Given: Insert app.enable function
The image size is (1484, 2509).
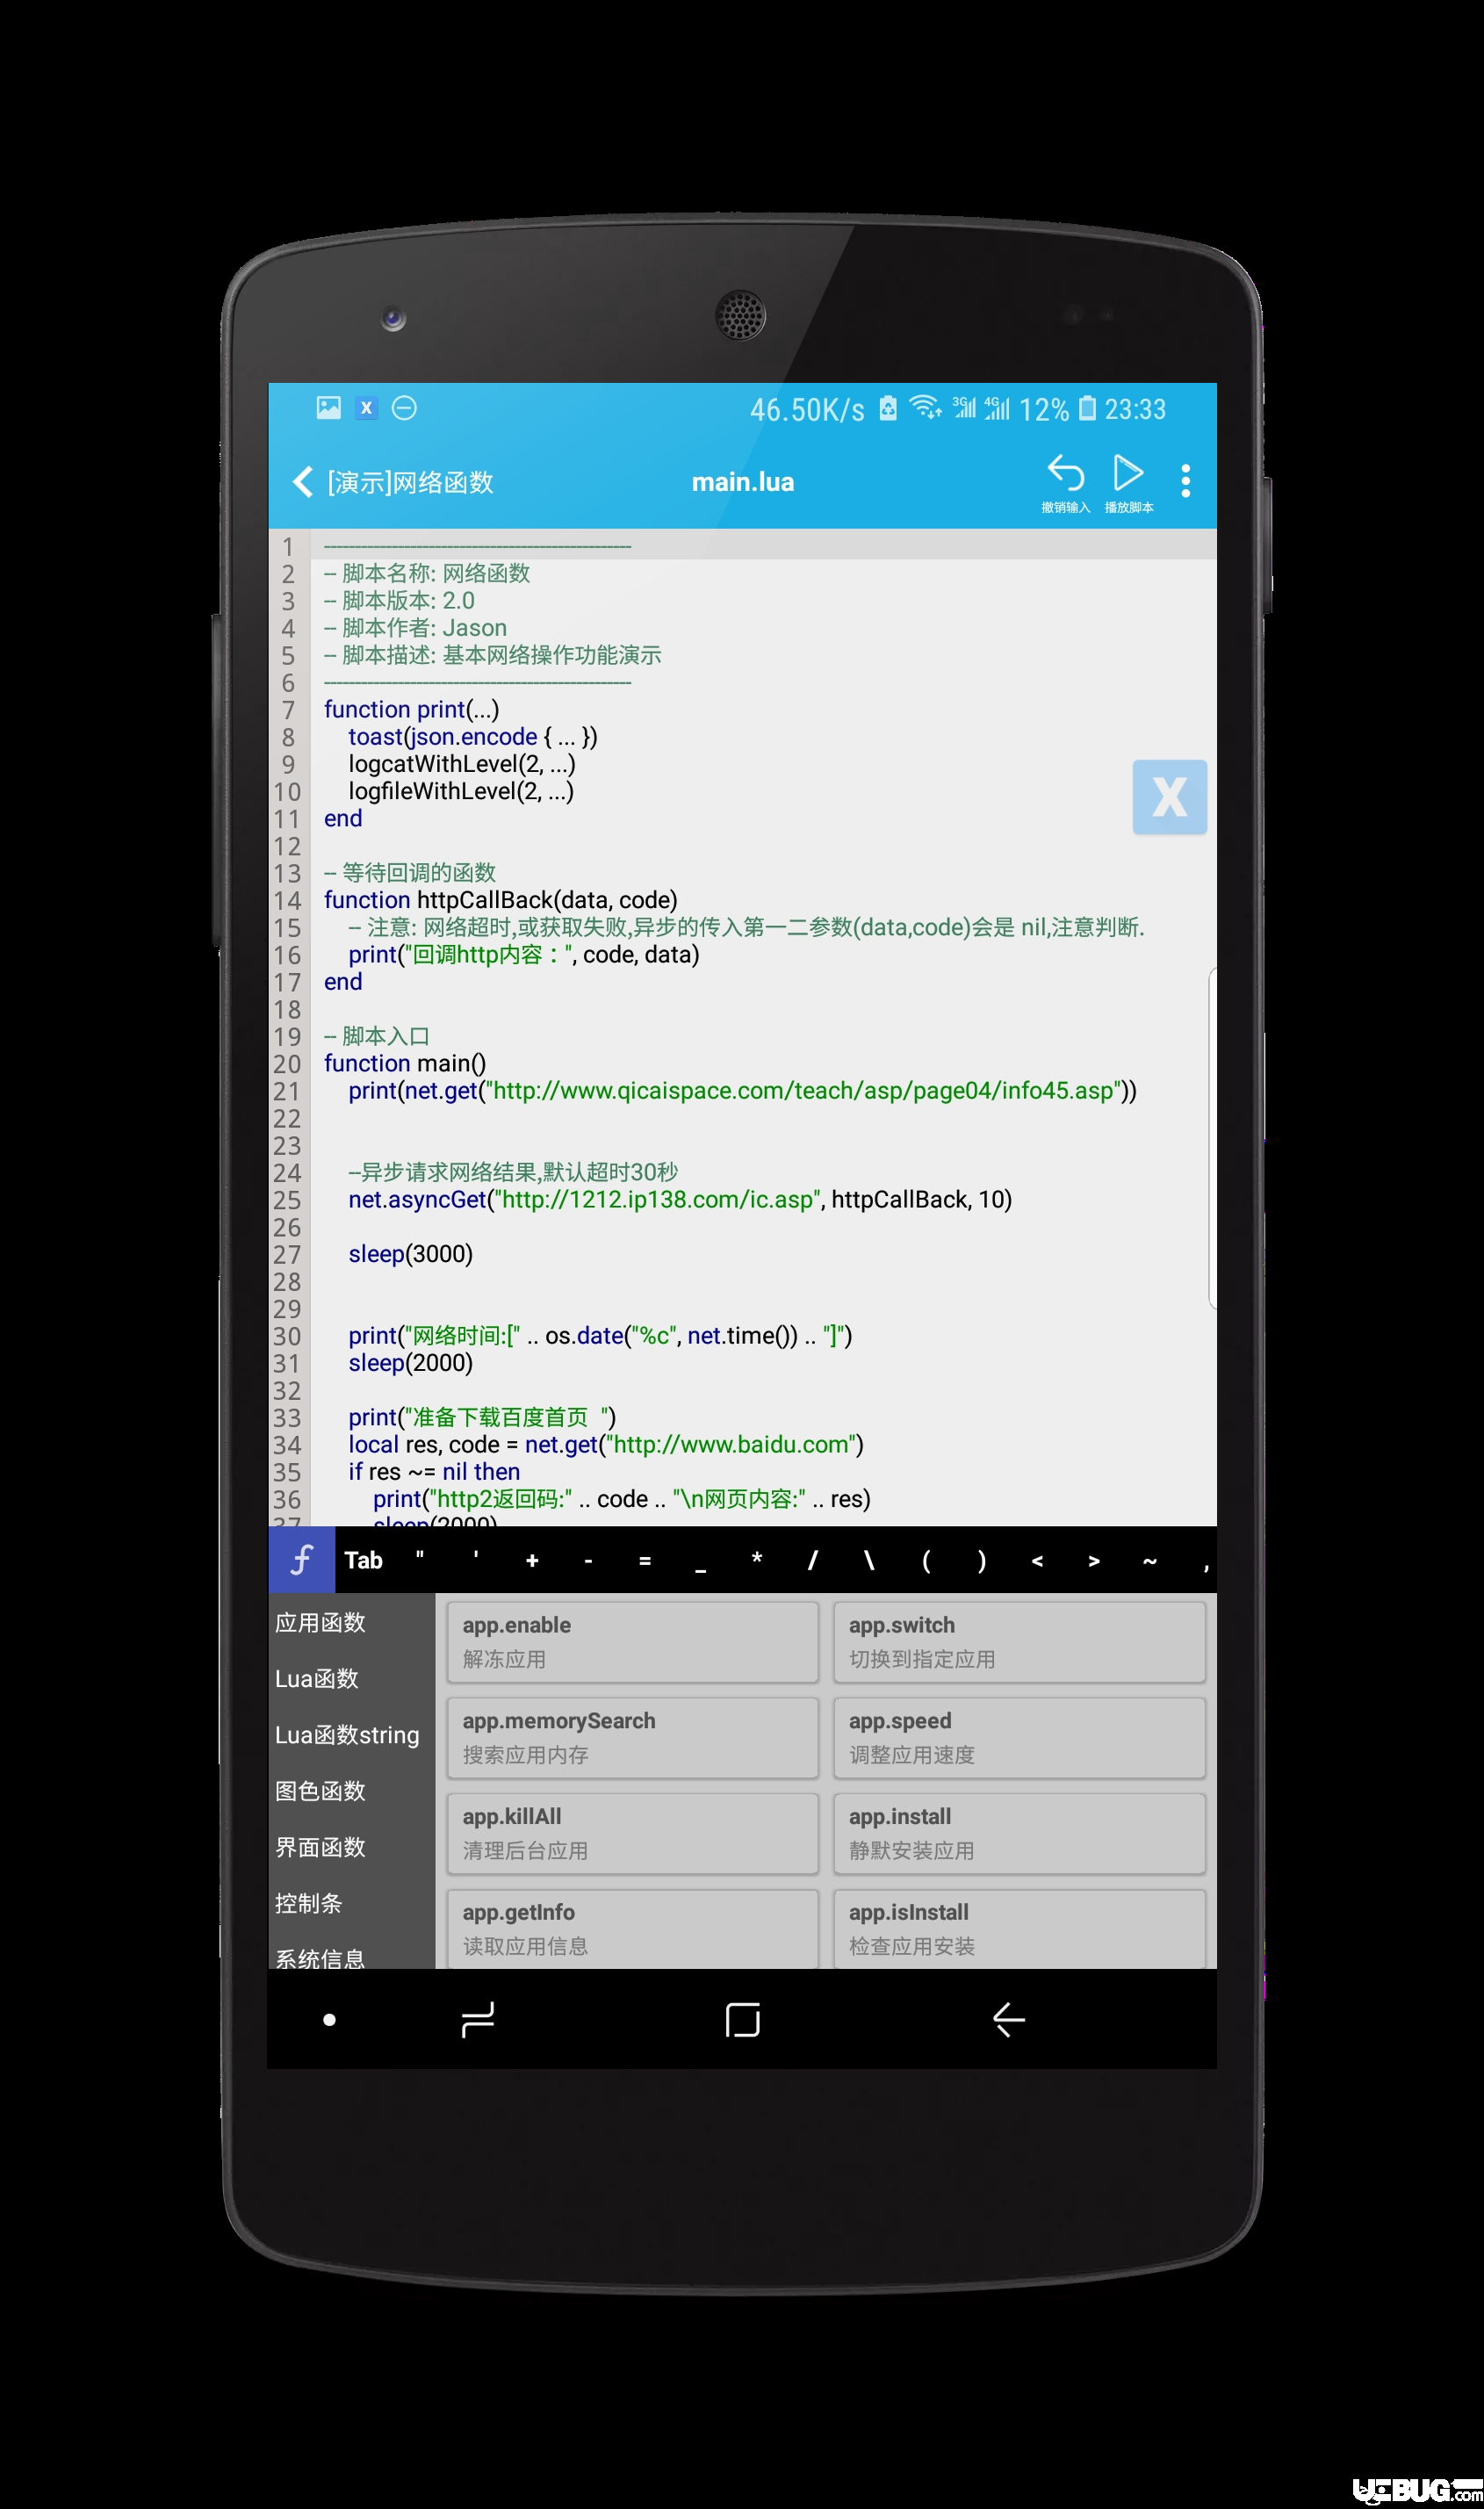Looking at the screenshot, I should tap(633, 1642).
